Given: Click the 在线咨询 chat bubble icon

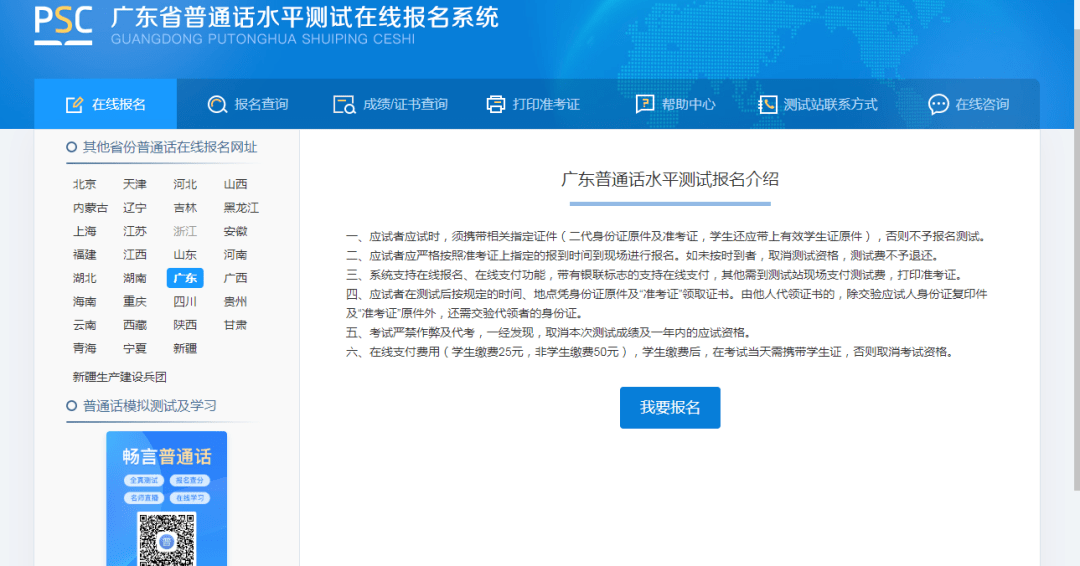Looking at the screenshot, I should [x=938, y=105].
